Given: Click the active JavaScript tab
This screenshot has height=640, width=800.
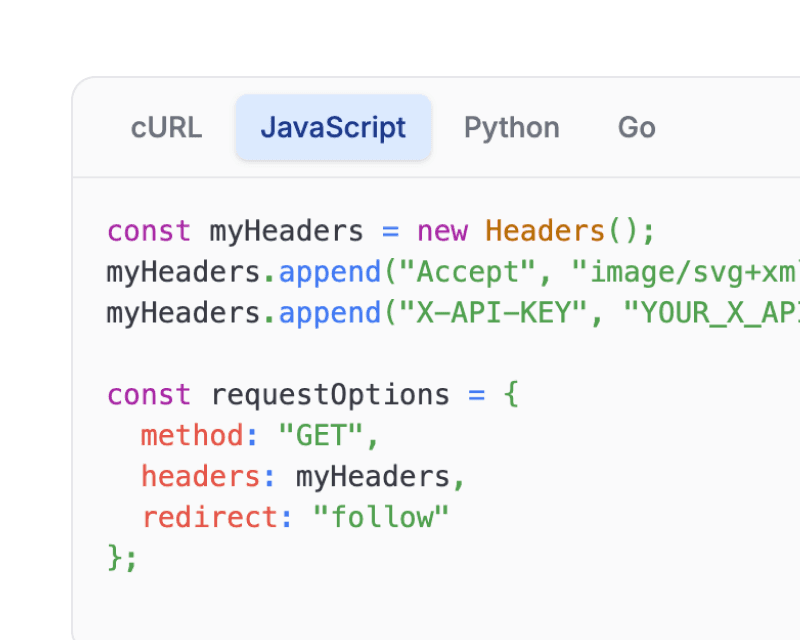Looking at the screenshot, I should [333, 127].
